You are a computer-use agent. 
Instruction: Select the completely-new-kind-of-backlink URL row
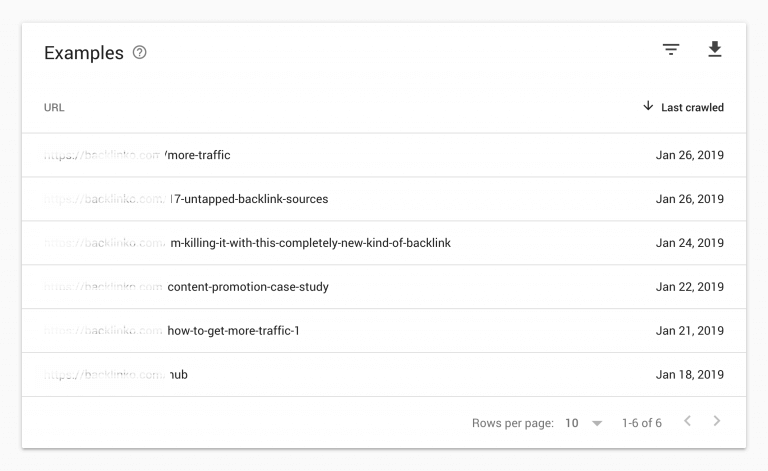coord(384,243)
